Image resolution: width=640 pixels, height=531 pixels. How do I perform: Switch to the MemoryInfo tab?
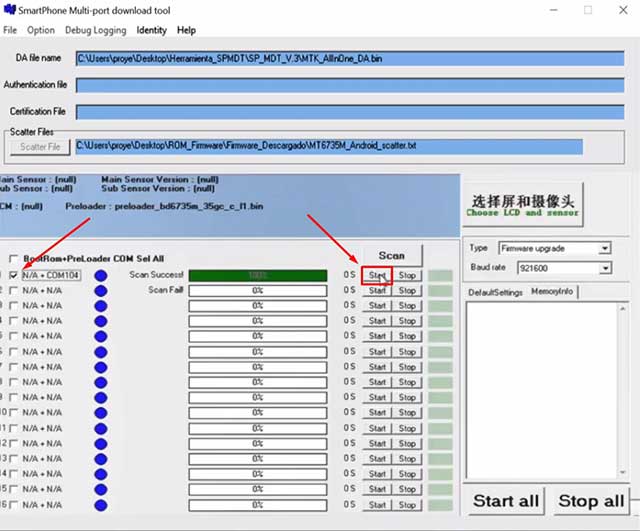552,291
